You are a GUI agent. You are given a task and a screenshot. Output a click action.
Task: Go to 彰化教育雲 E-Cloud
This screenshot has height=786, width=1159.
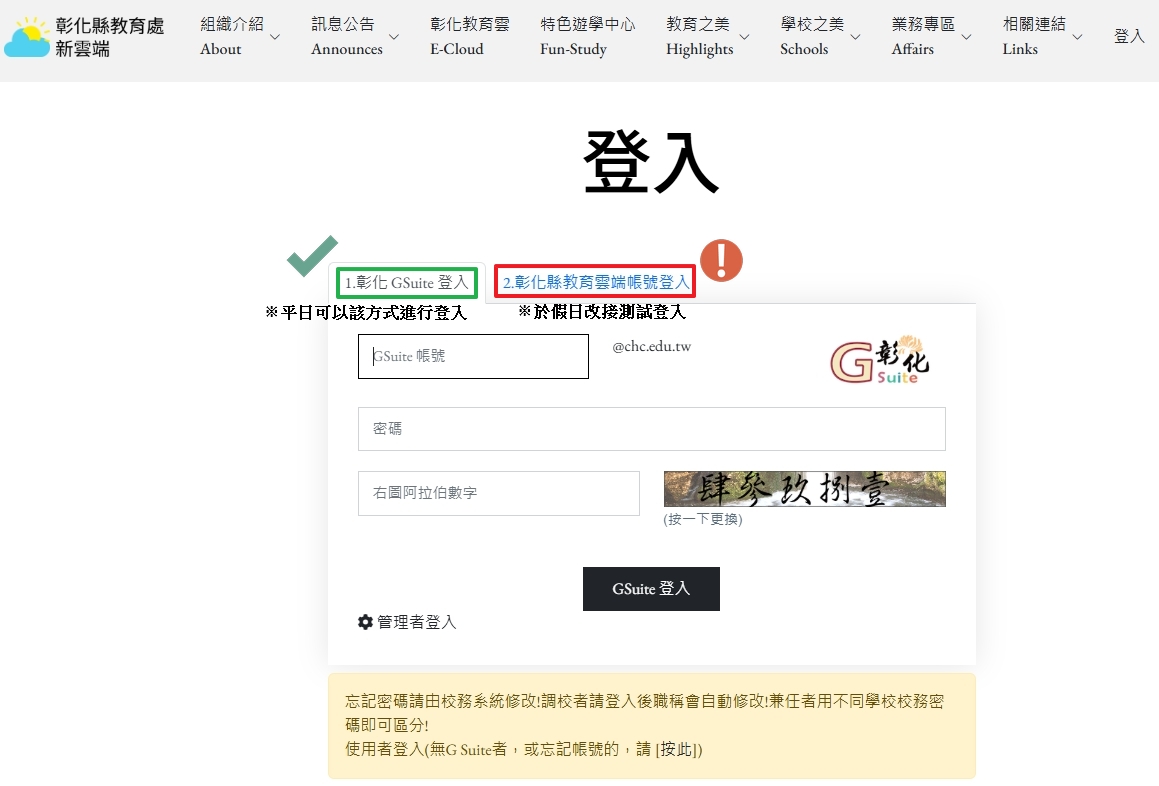[x=470, y=36]
